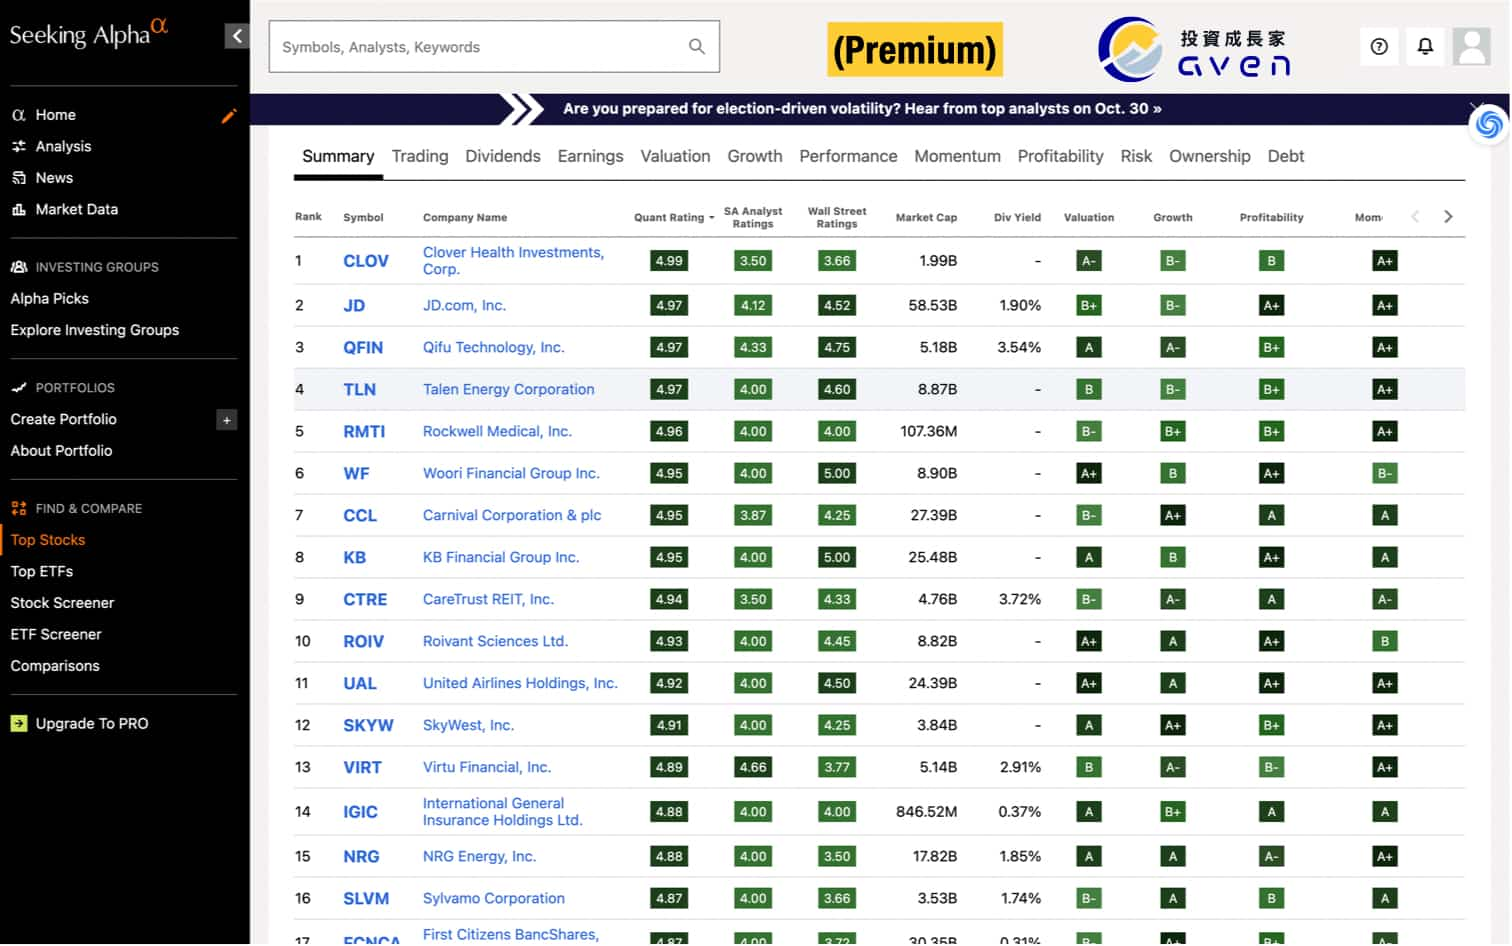Screen dimensions: 1512x946
Task: Open About Portfolio link
Action: point(61,451)
